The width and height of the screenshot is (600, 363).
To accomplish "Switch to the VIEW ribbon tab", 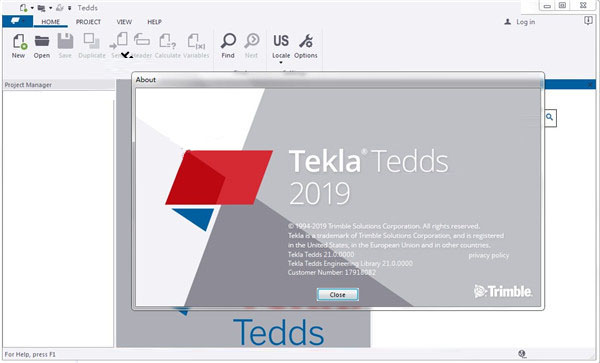I will (x=124, y=22).
